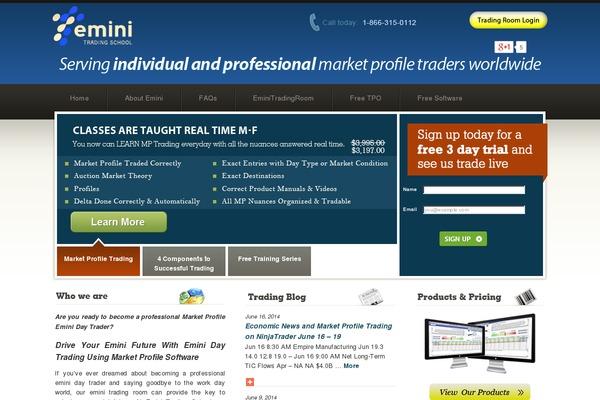Click the Exact Destinations bullet
Screen dimensions: 600x400
click(253, 176)
